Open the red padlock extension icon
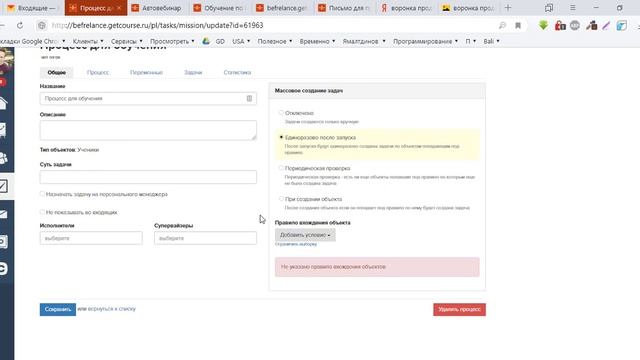Image resolution: width=640 pixels, height=360 pixels. tap(560, 25)
